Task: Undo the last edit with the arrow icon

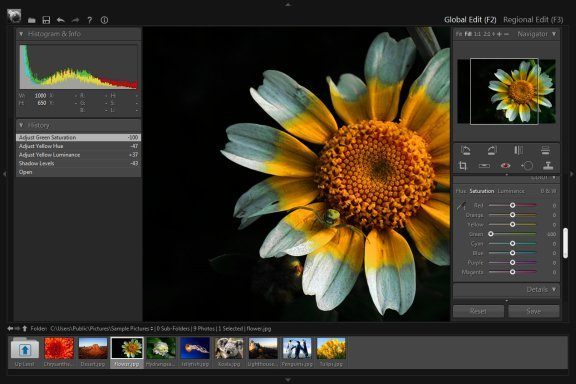Action: coord(61,20)
